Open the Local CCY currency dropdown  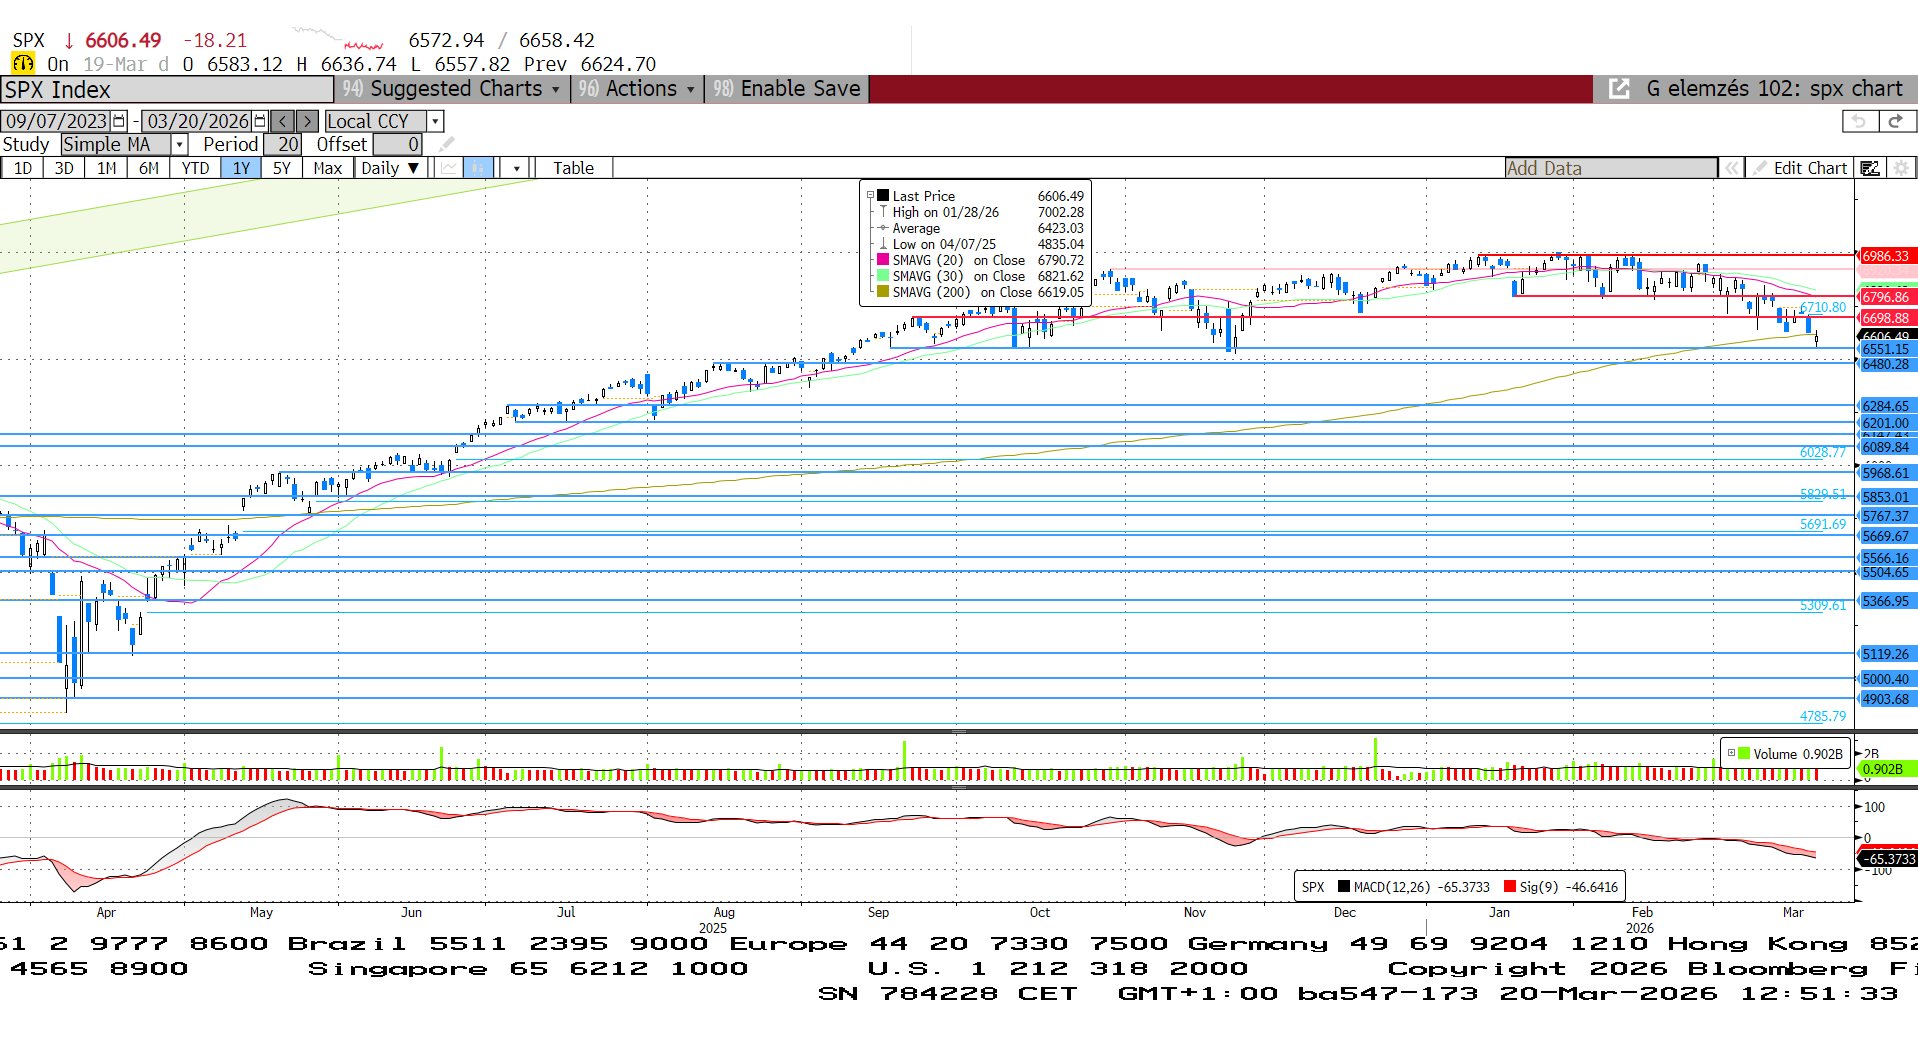coord(435,121)
